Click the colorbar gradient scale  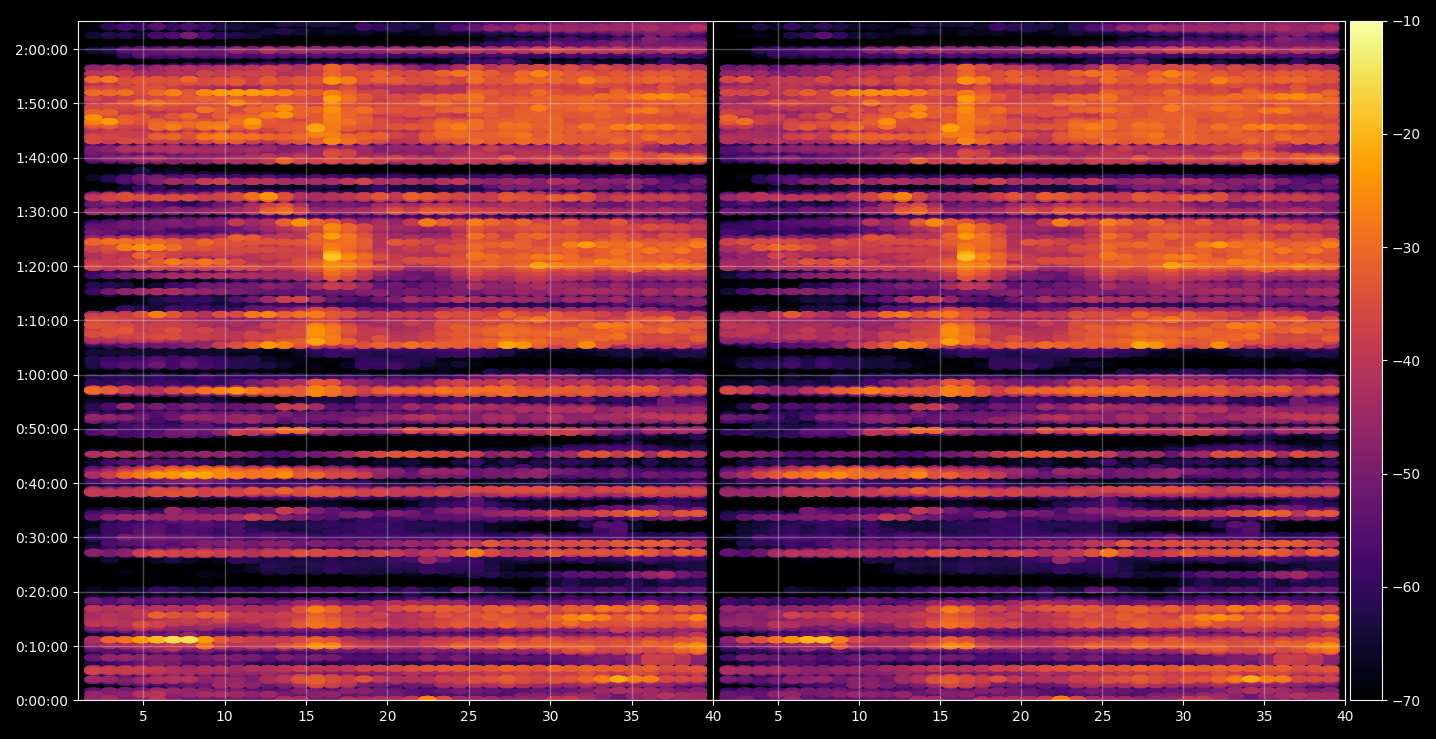click(1366, 361)
